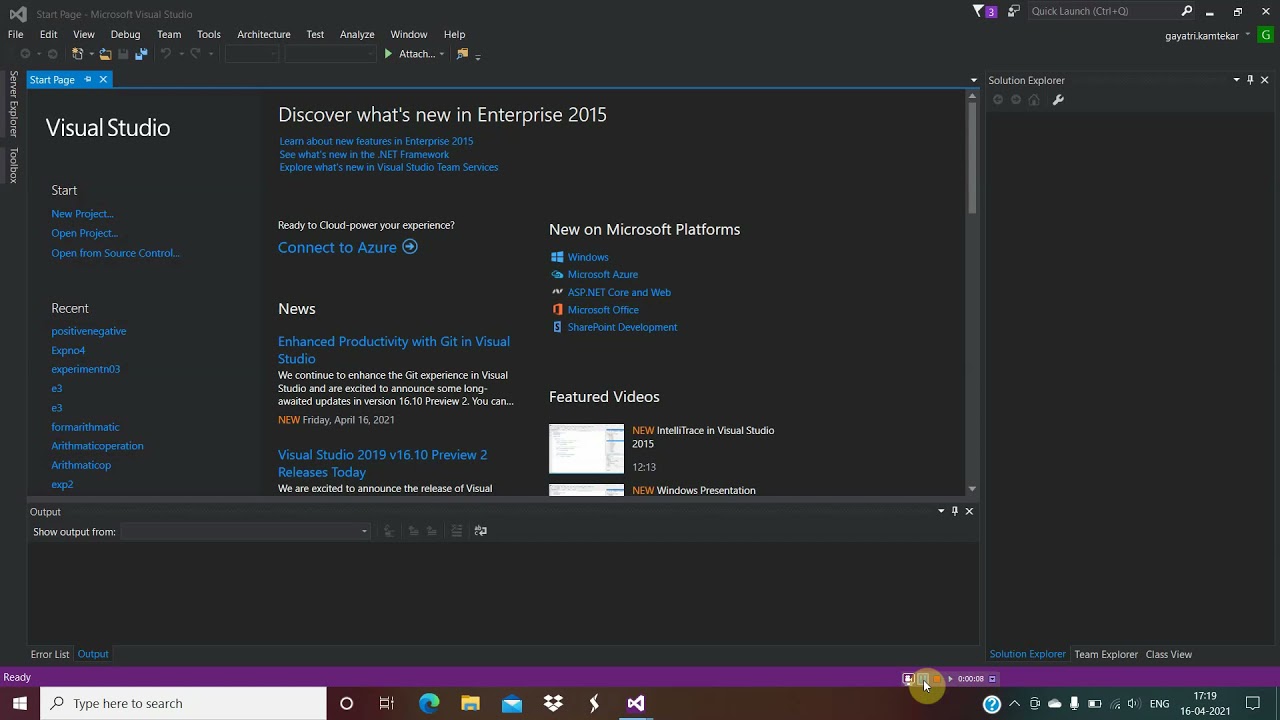Expand the New Project dropdown arrow

(91, 54)
